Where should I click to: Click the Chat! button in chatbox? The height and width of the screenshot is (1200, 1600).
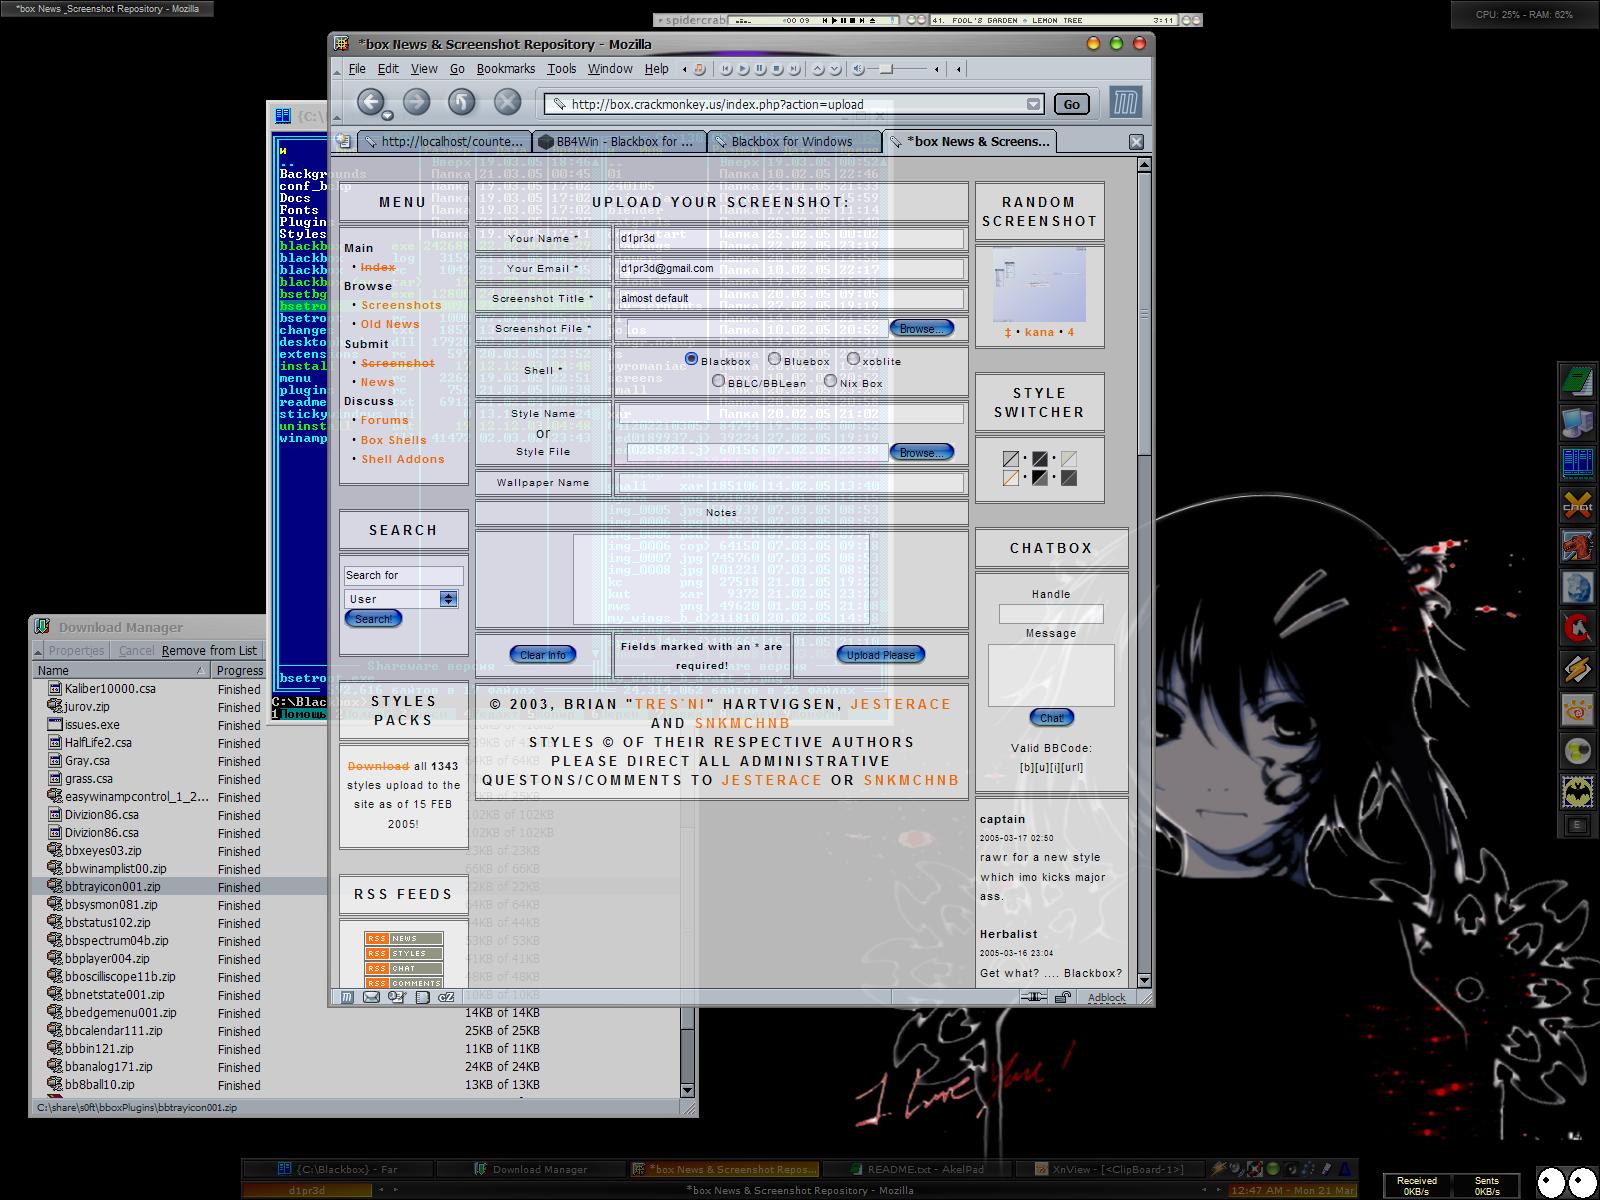click(x=1051, y=718)
